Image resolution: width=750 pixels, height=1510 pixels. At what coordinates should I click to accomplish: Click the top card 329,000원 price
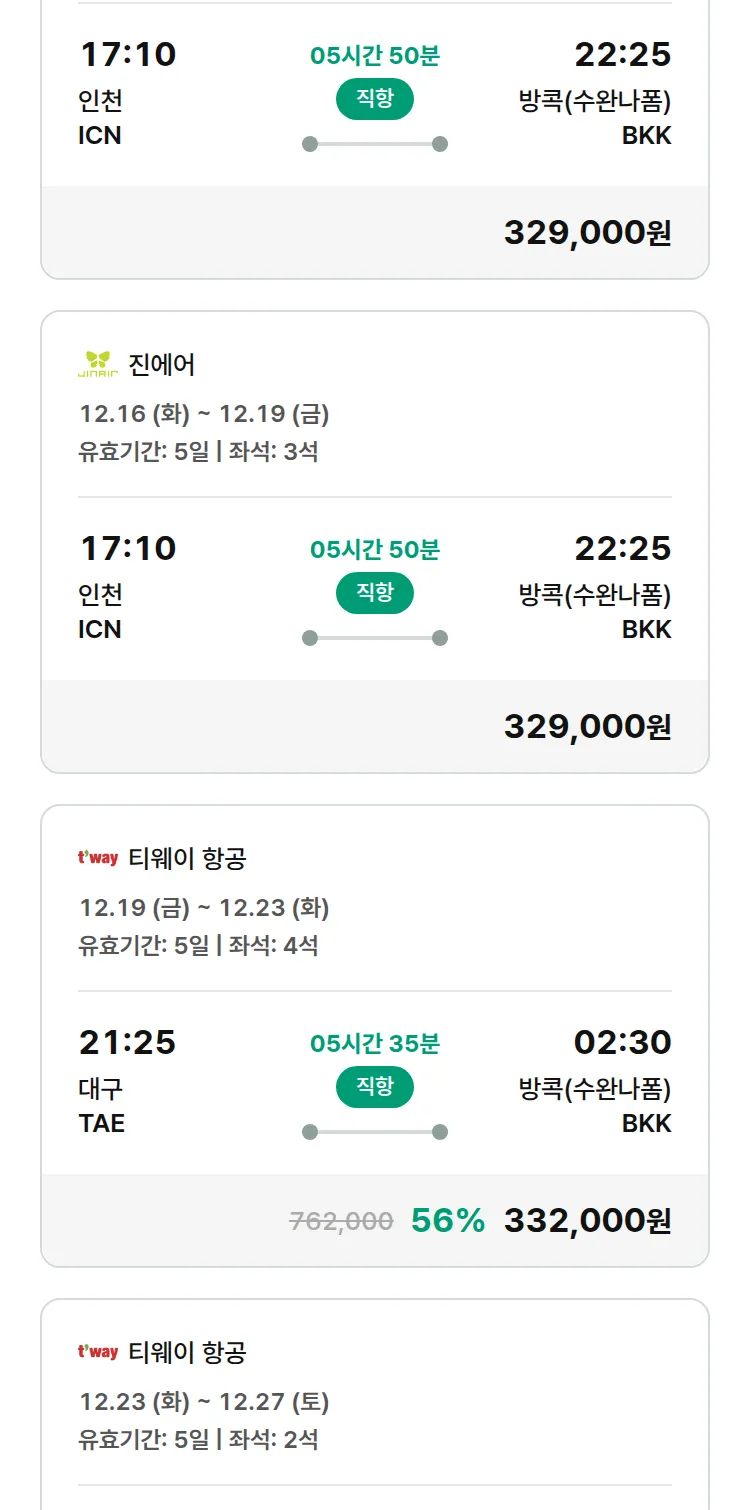pyautogui.click(x=587, y=233)
